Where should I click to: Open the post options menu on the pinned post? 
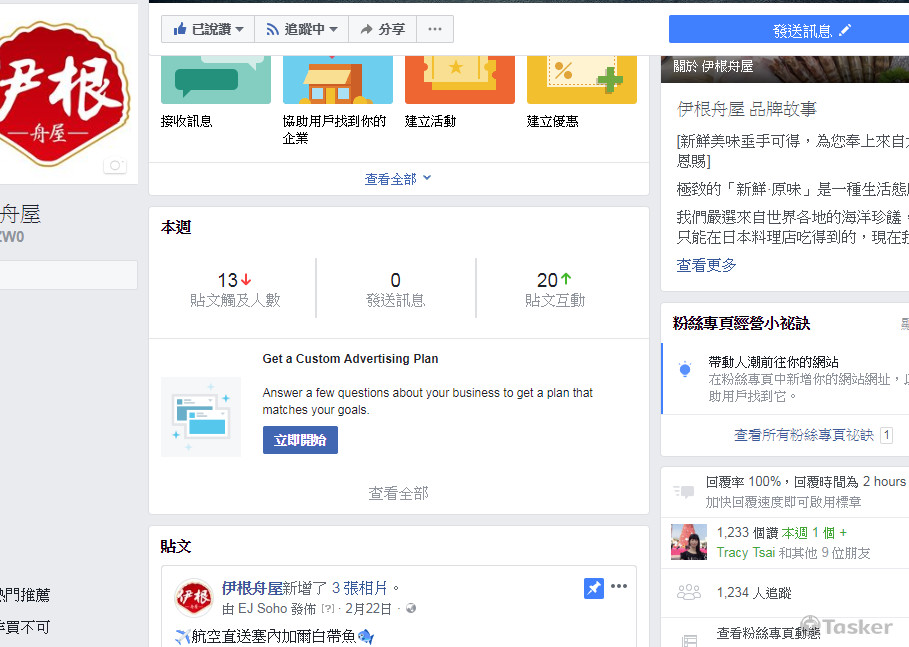pos(619,588)
